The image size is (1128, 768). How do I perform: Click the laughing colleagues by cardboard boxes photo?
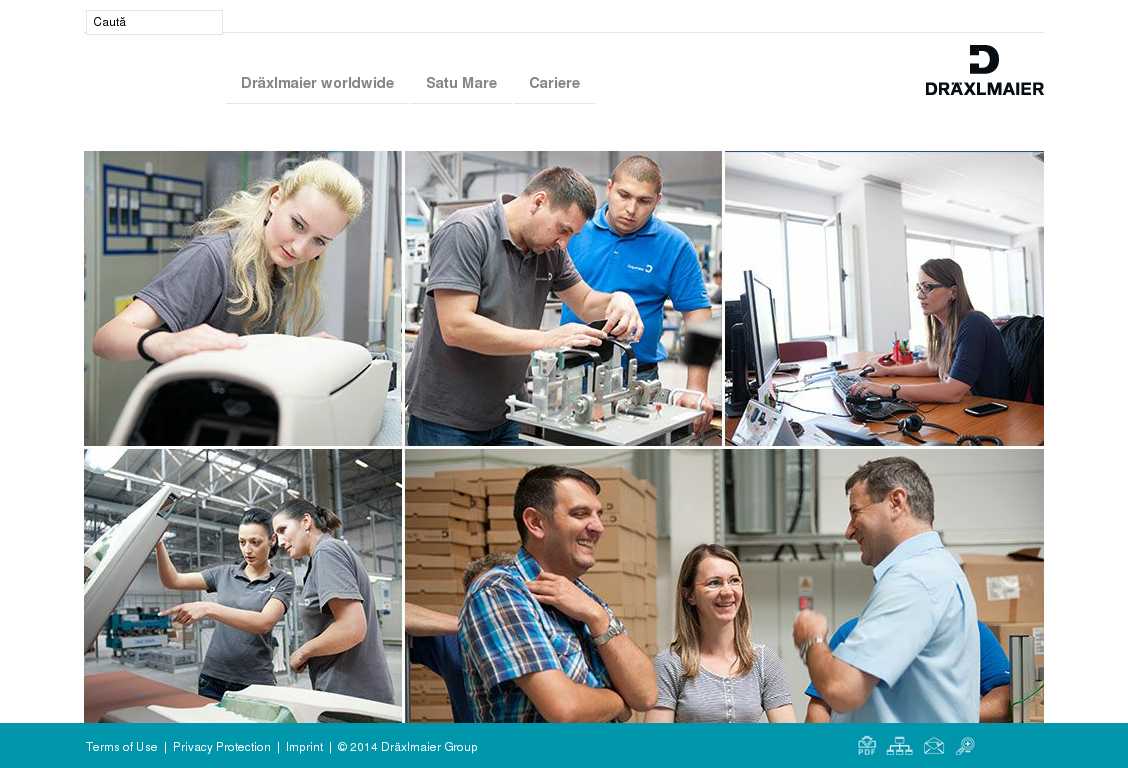[724, 586]
